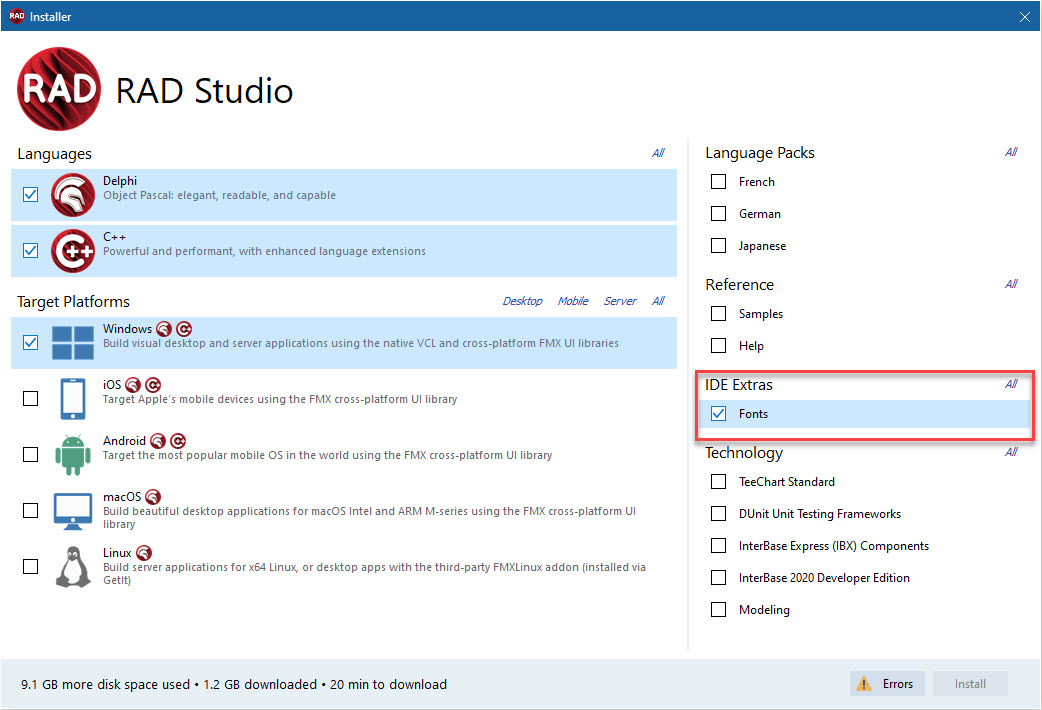Uncheck the Windows platform checkbox
Viewport: 1042px width, 710px height.
31,343
